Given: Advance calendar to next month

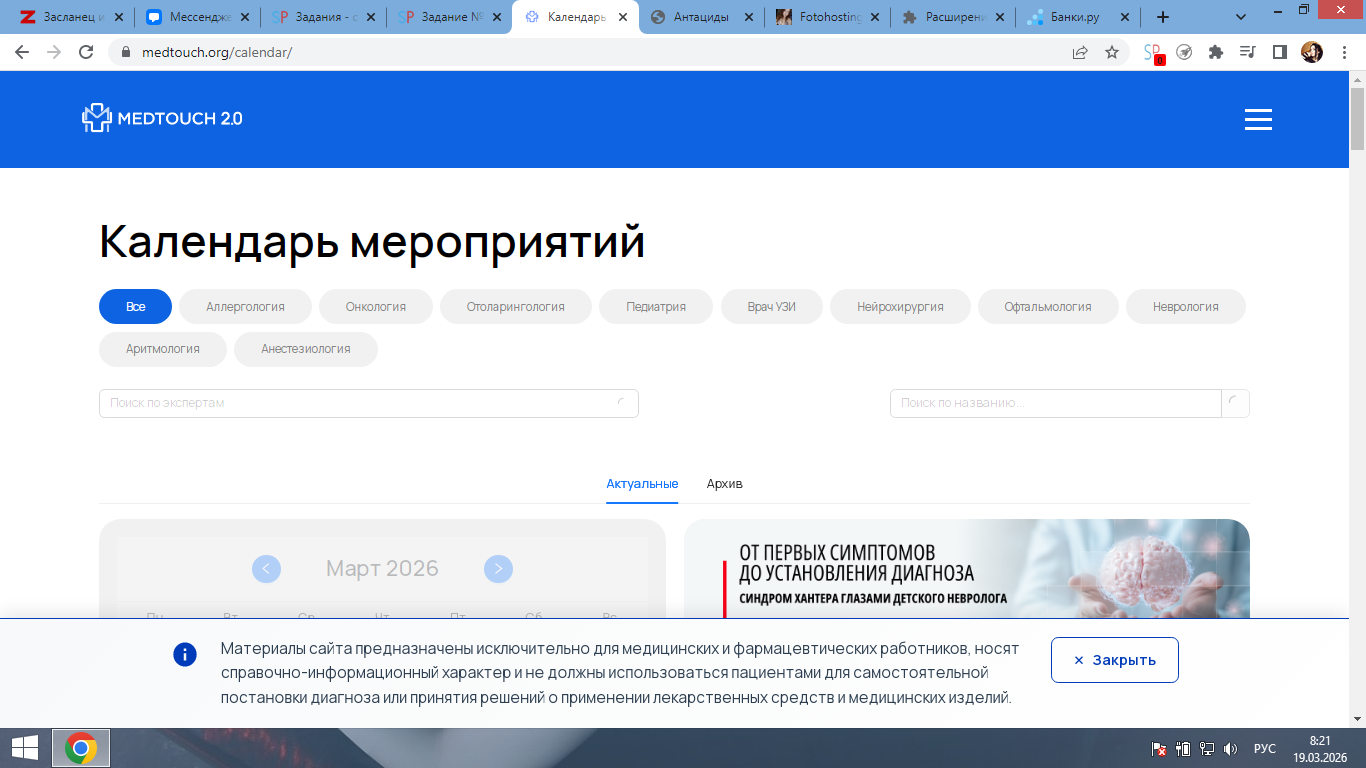Looking at the screenshot, I should (x=498, y=569).
